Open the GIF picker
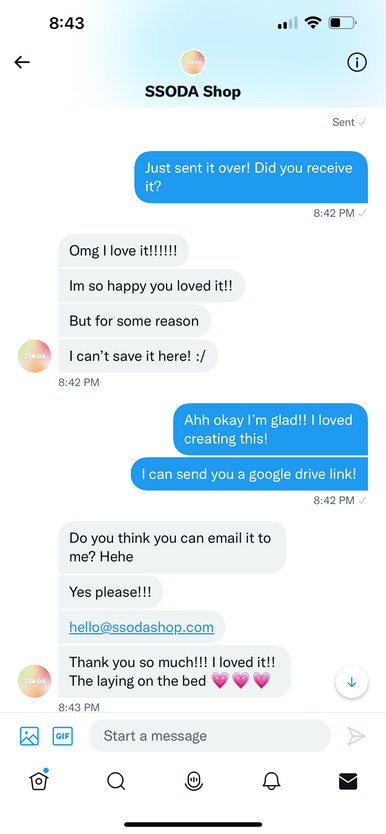Viewport: 386px width, 834px height. pos(63,736)
